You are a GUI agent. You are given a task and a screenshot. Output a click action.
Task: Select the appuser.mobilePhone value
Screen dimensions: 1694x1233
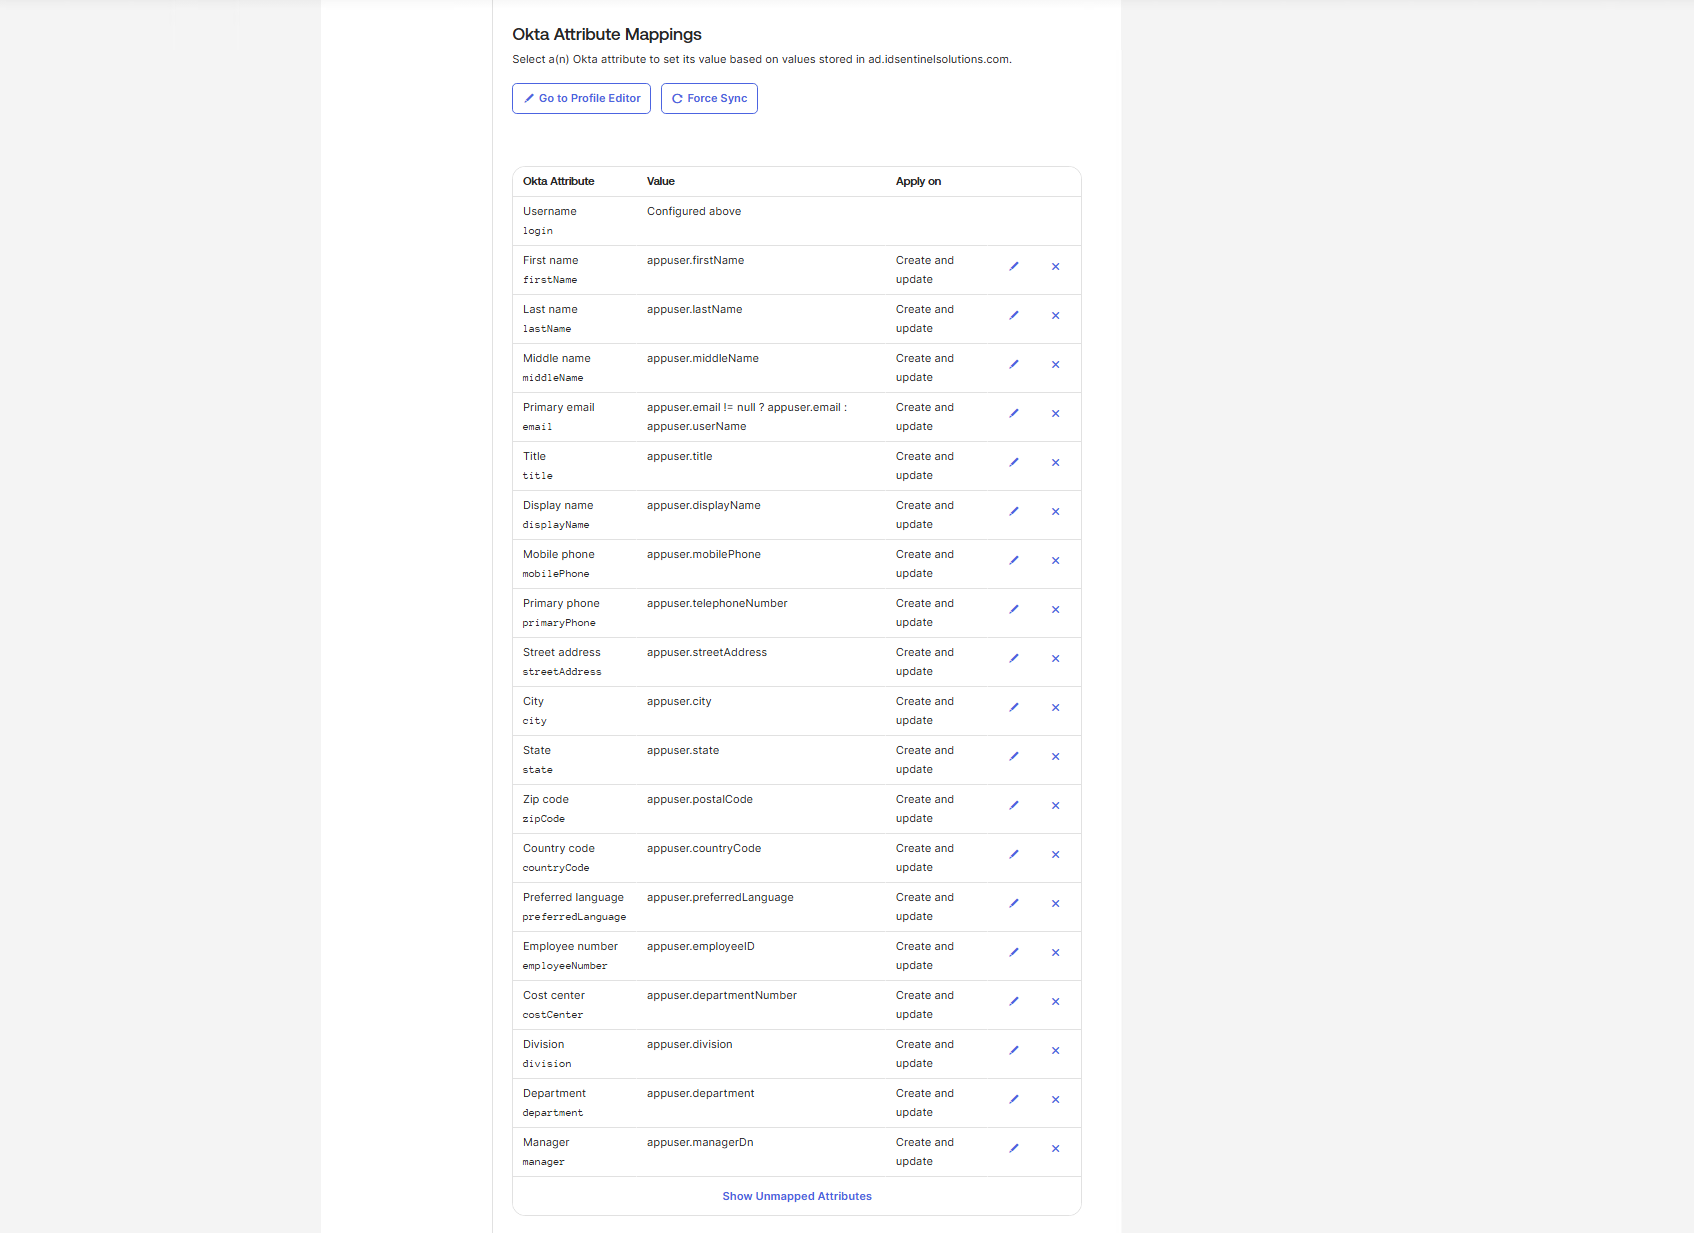703,554
